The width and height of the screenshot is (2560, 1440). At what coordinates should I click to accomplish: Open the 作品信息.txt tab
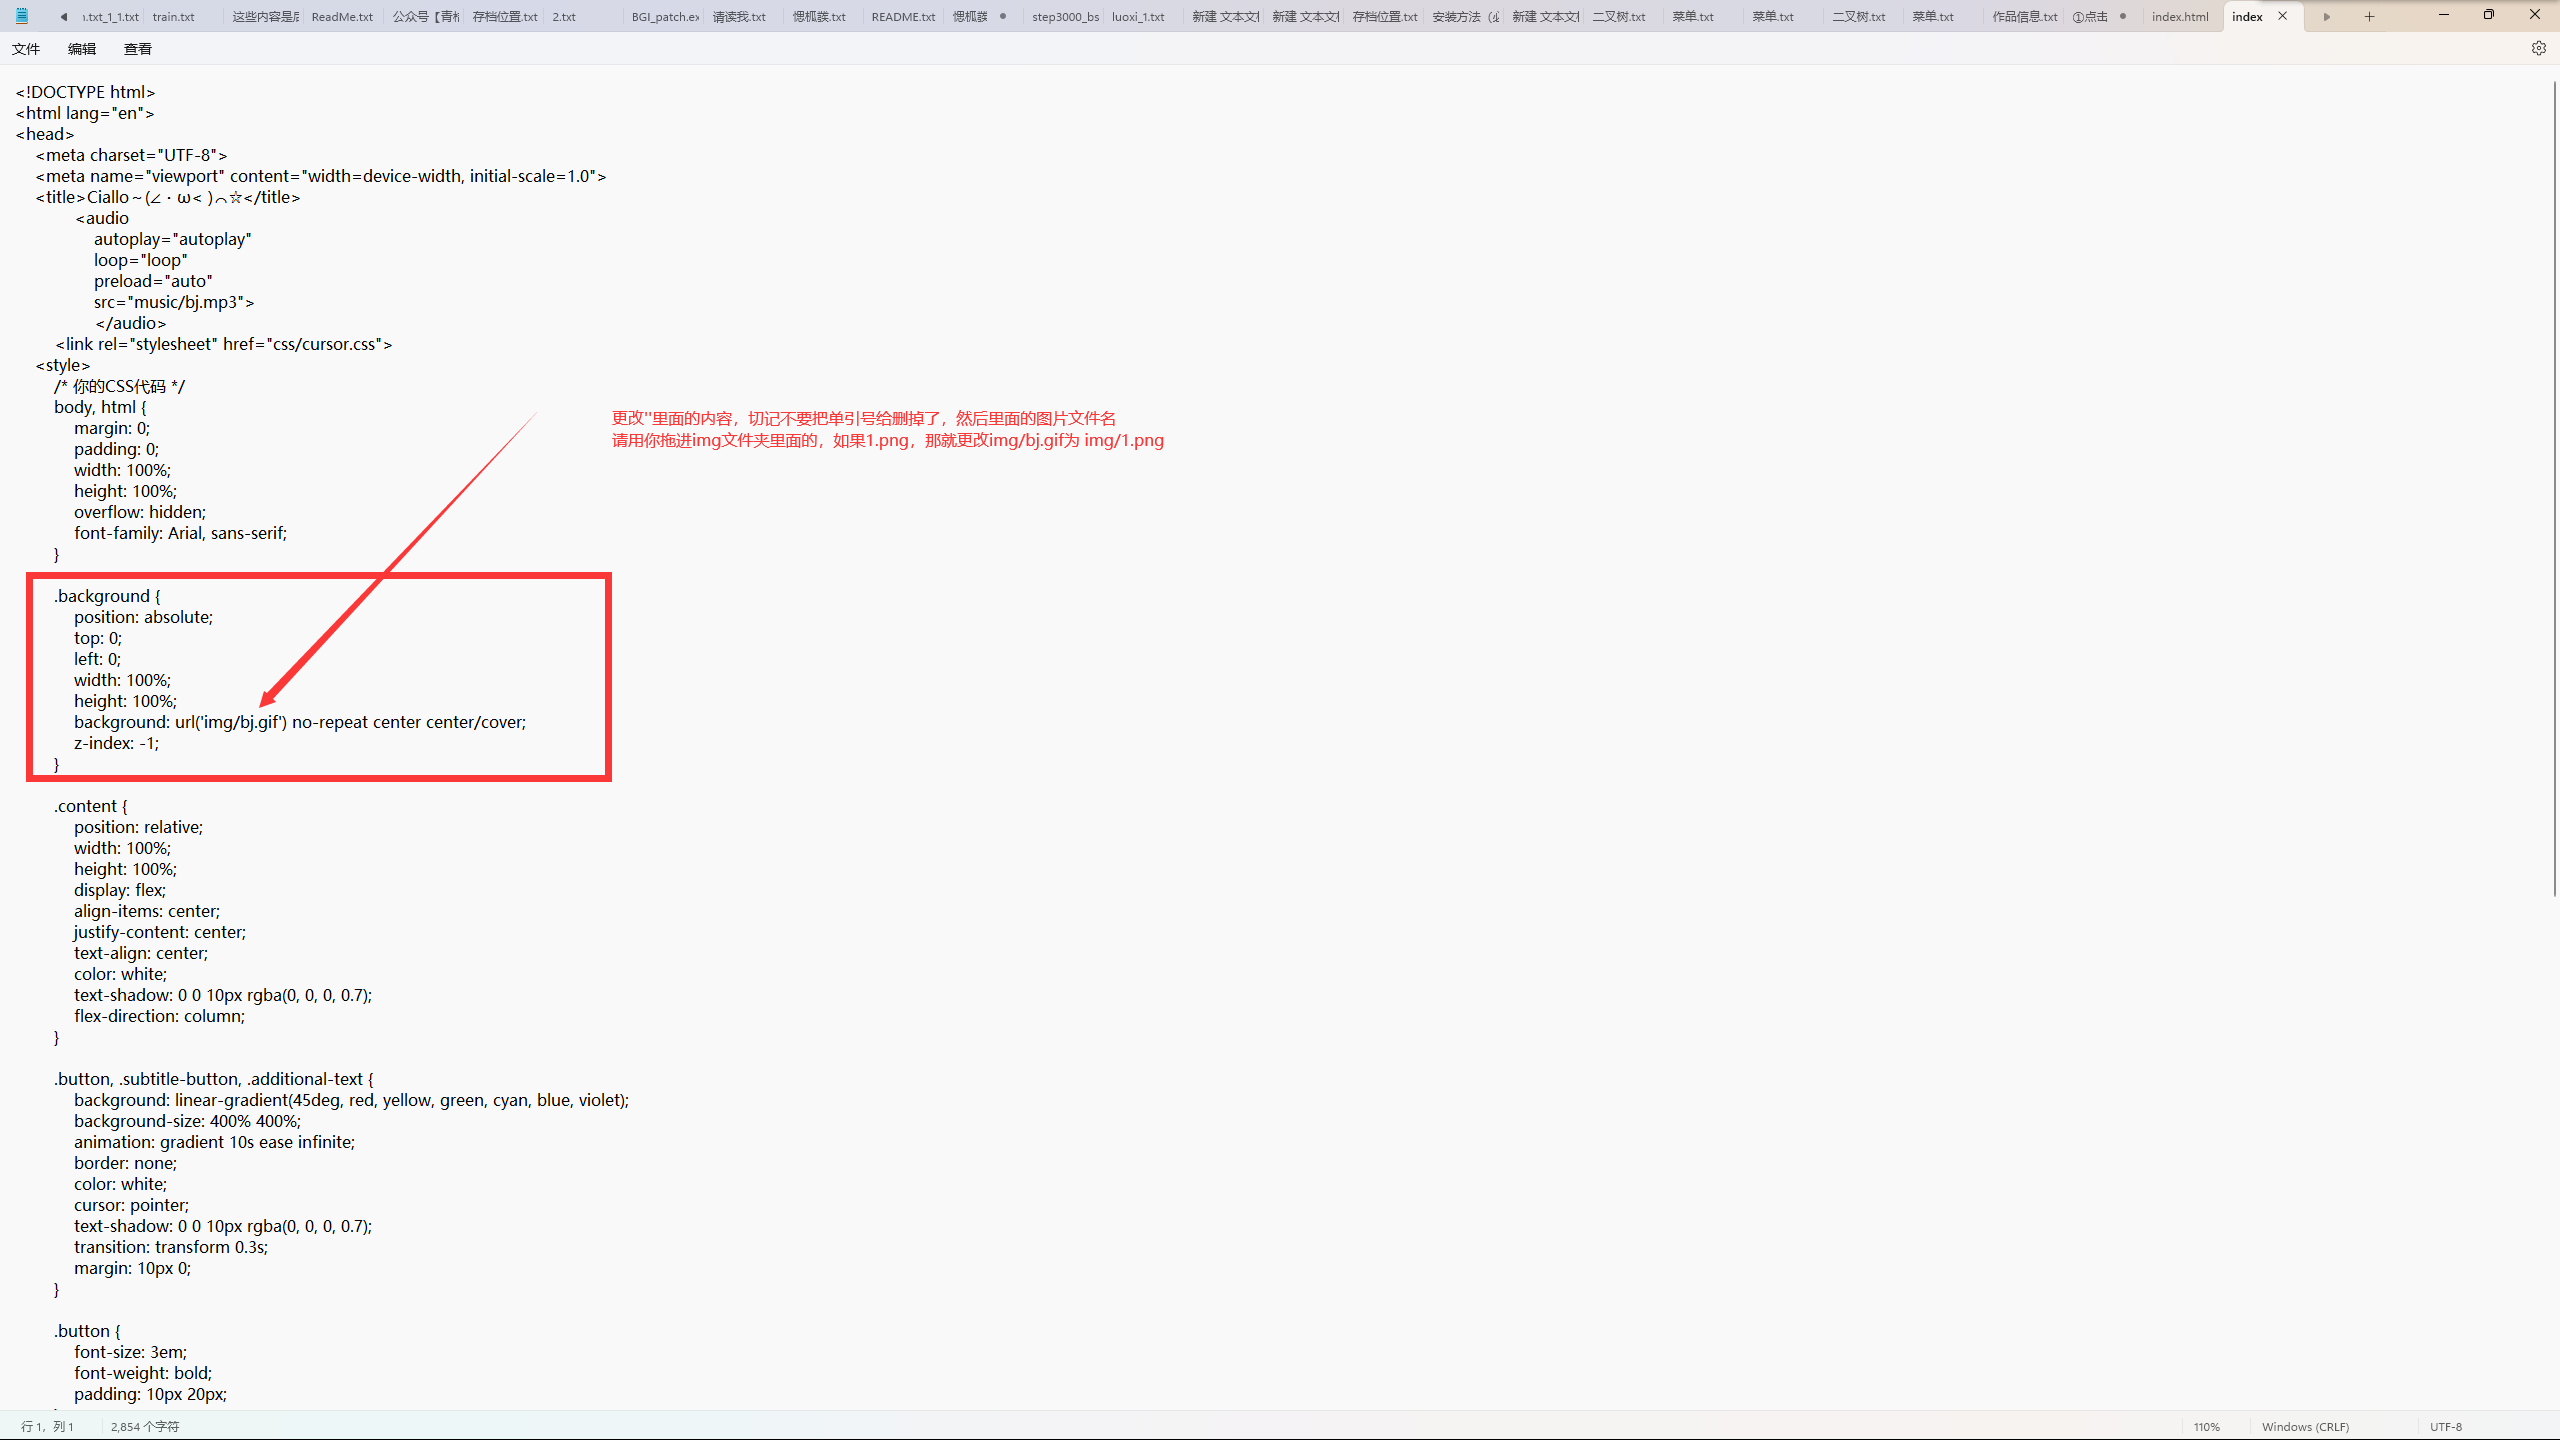pos(2024,17)
